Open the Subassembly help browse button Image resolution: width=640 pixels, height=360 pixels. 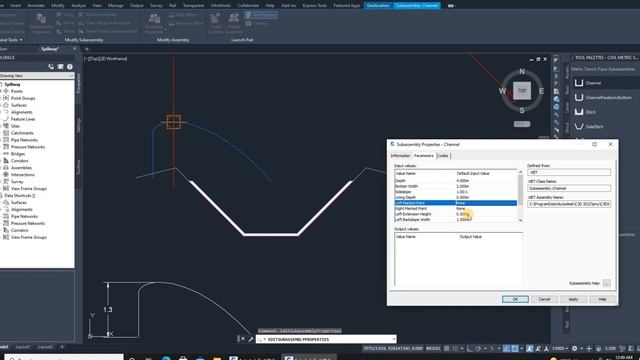[x=607, y=283]
